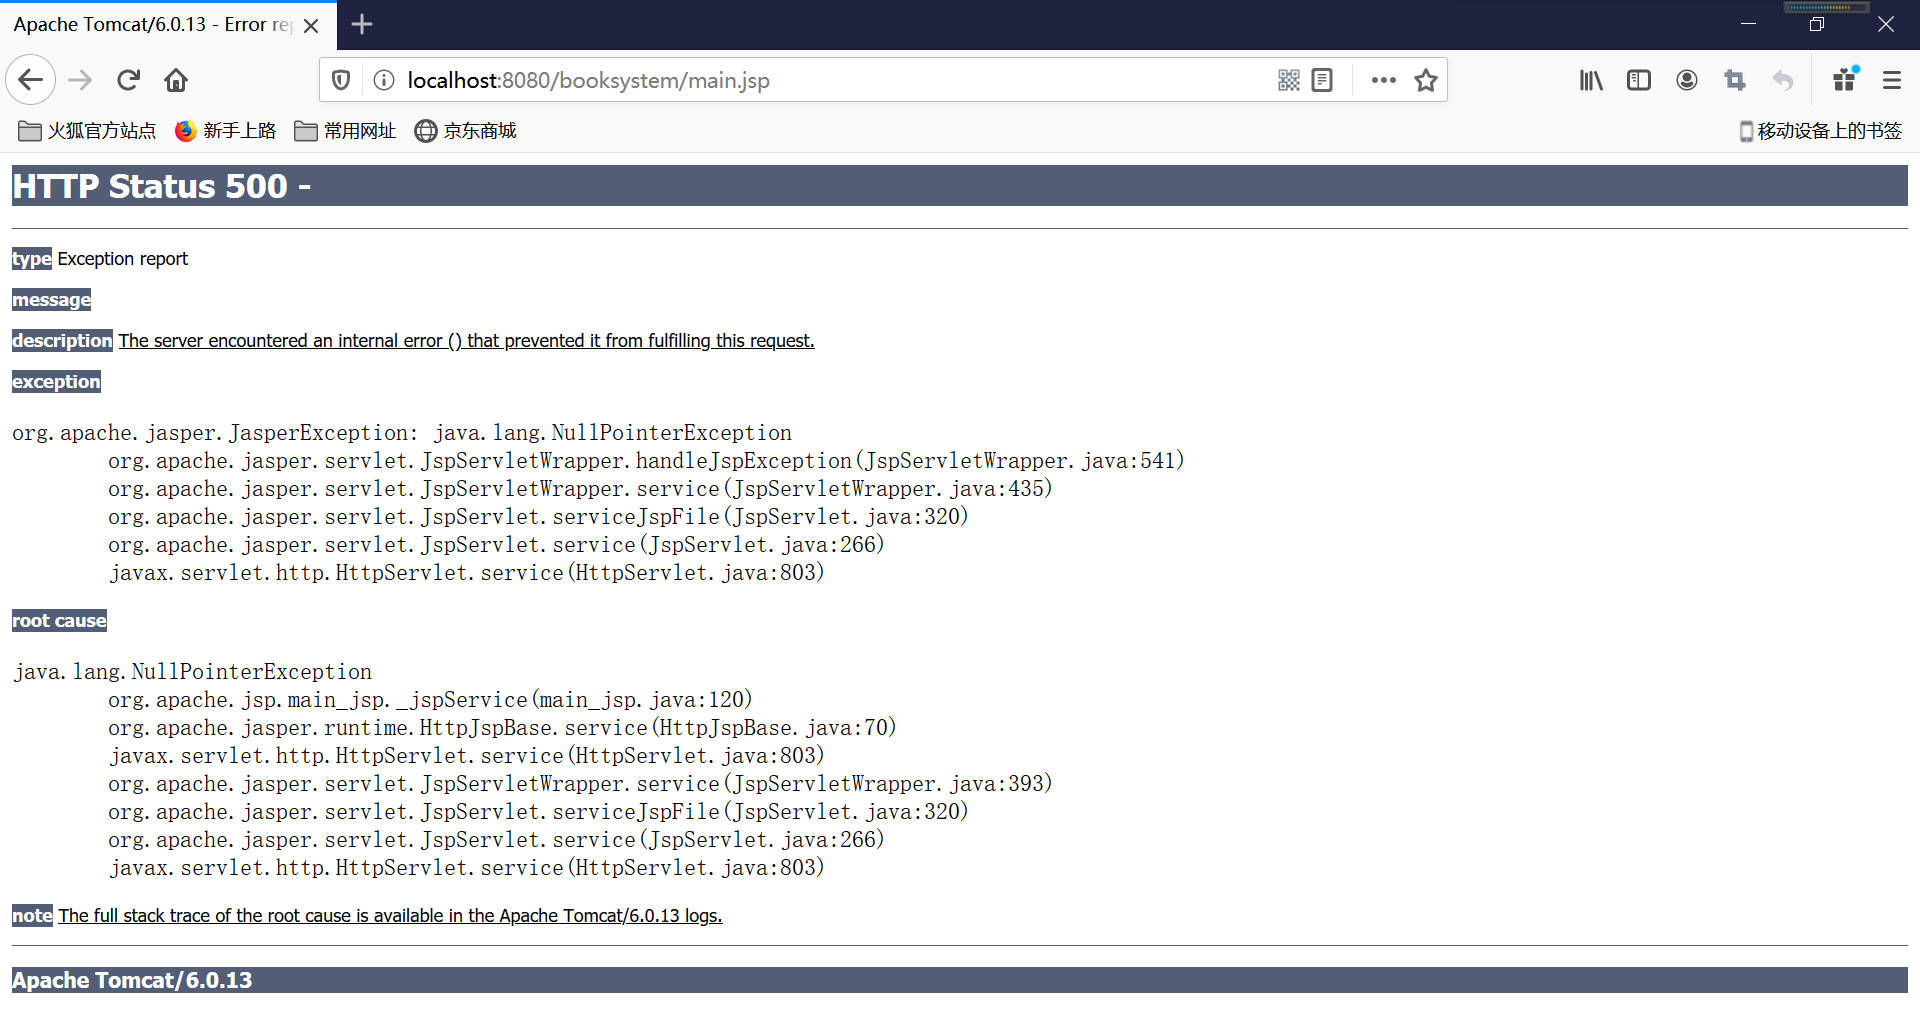The width and height of the screenshot is (1920, 1020).
Task: Open the Firefox account icon
Action: tap(1686, 80)
